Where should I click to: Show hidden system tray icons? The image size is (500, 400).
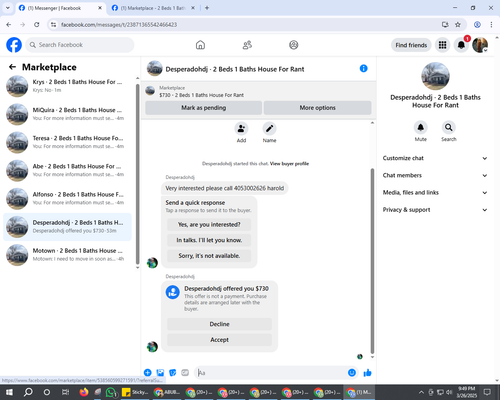tap(421, 392)
